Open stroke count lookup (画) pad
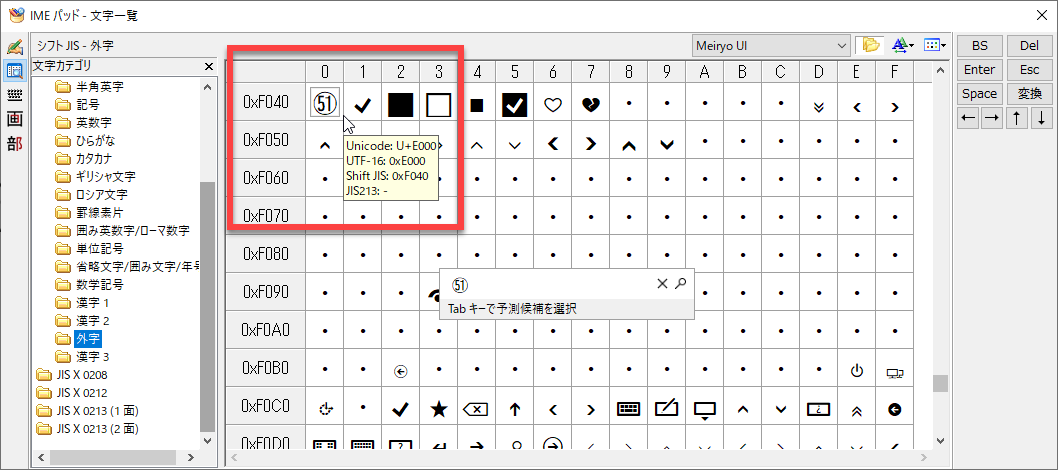The image size is (1058, 470). pyautogui.click(x=14, y=118)
